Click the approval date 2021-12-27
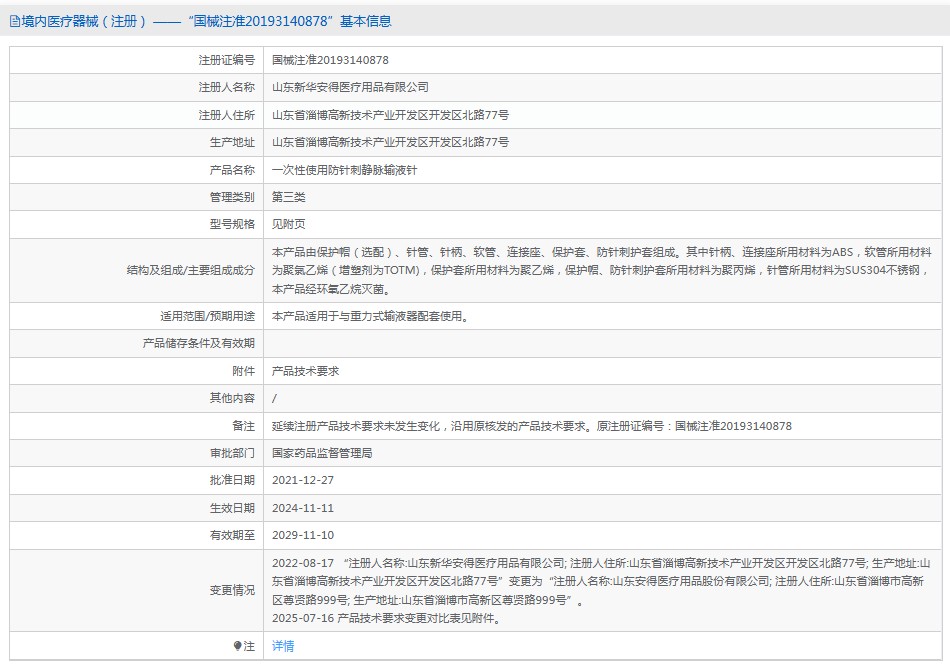 click(x=303, y=480)
